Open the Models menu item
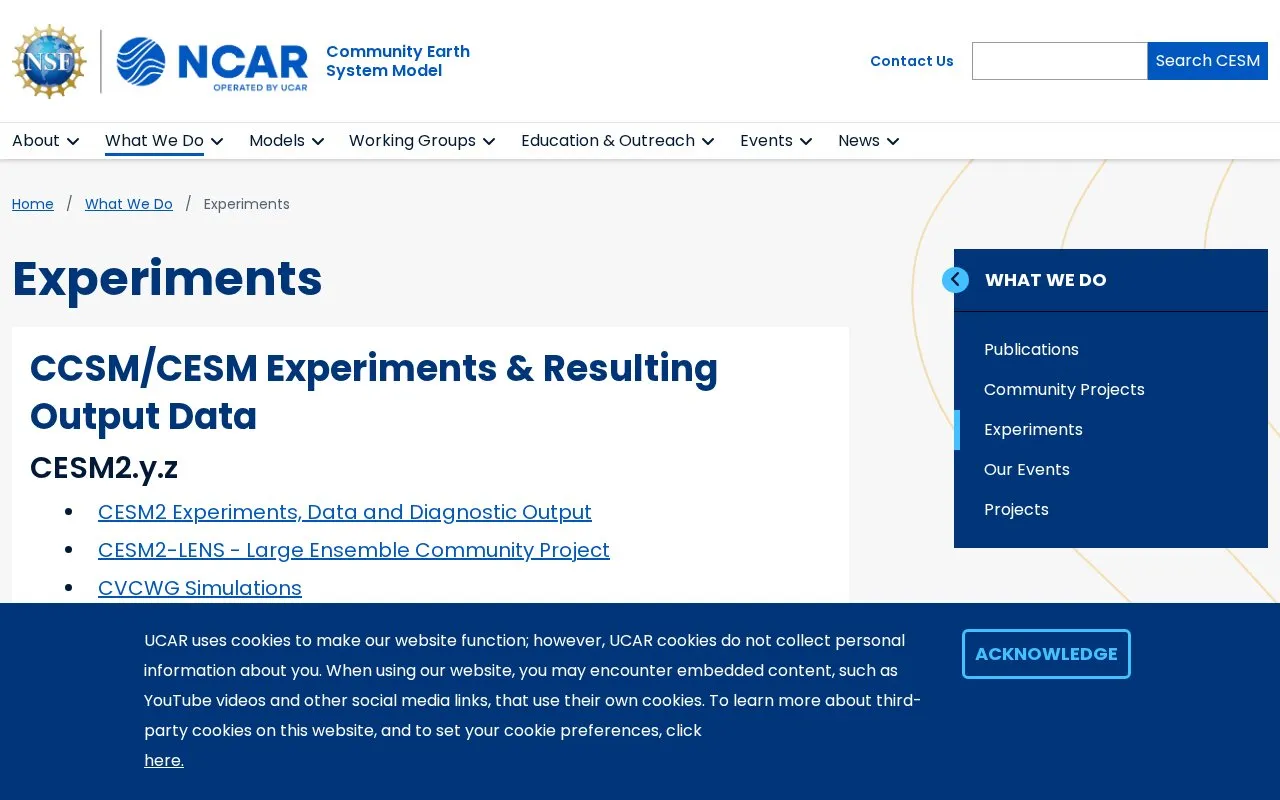 click(277, 141)
